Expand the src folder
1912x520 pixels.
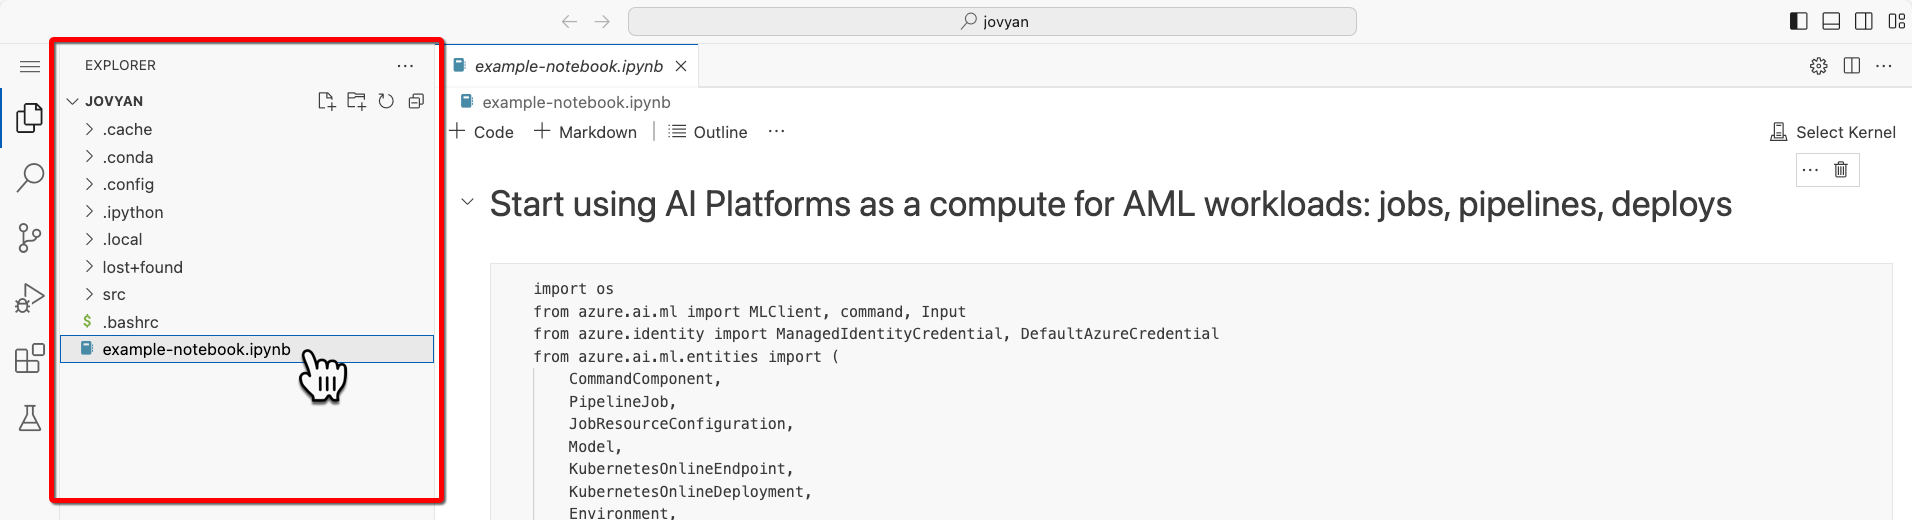click(x=114, y=294)
